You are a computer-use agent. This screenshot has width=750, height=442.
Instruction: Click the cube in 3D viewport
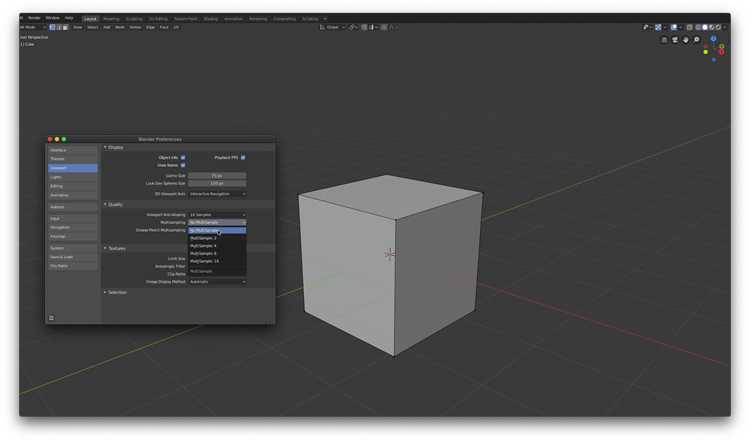click(x=390, y=265)
